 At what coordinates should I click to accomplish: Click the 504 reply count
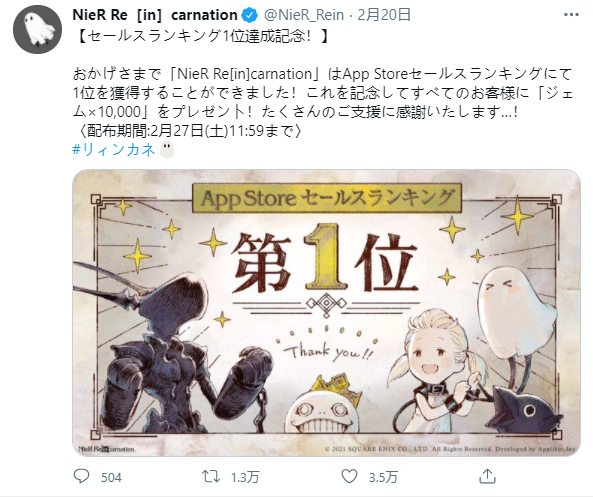tap(111, 478)
